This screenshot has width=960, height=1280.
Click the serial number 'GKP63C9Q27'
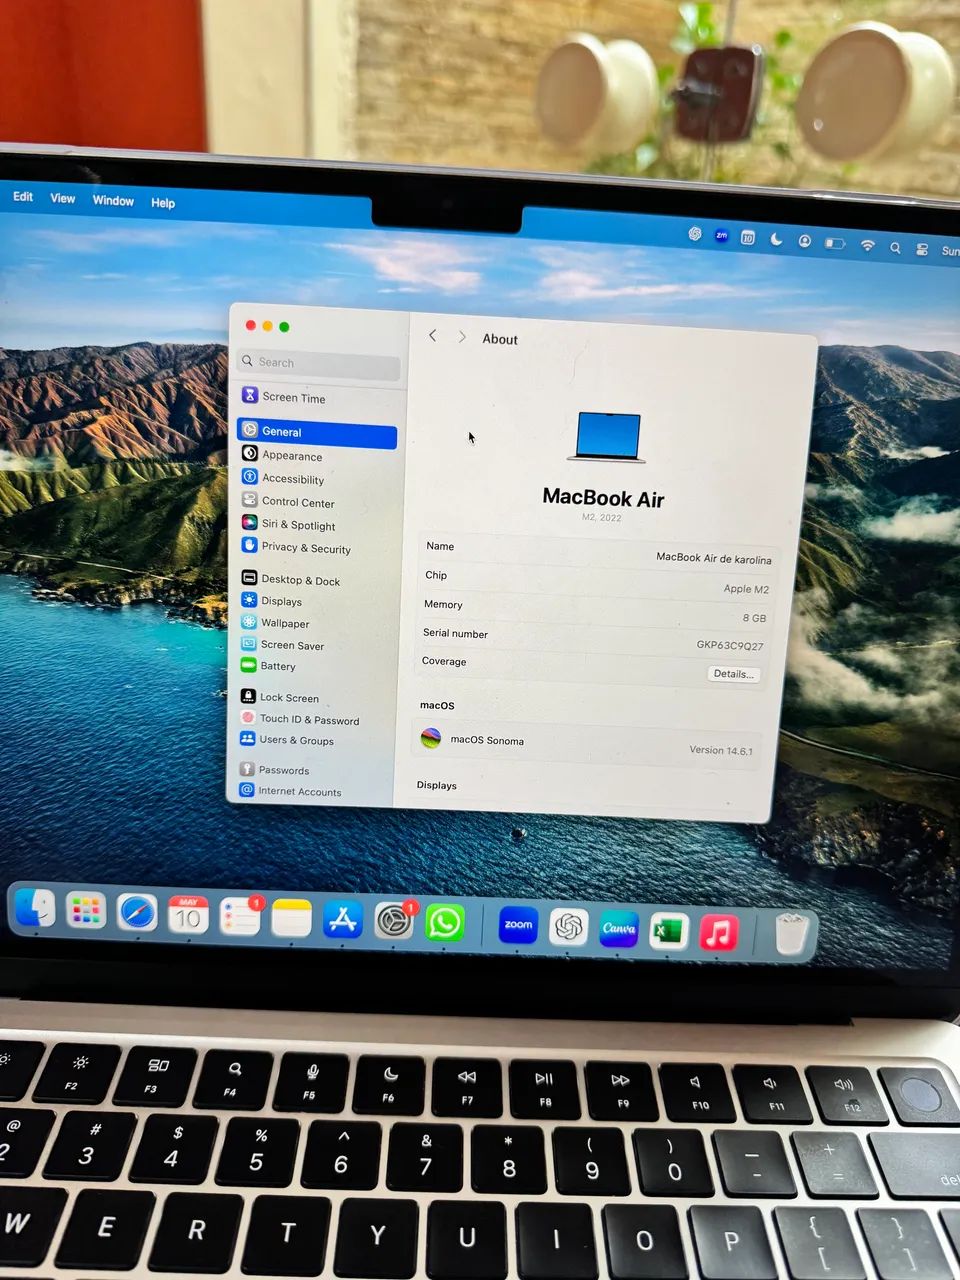(x=730, y=645)
